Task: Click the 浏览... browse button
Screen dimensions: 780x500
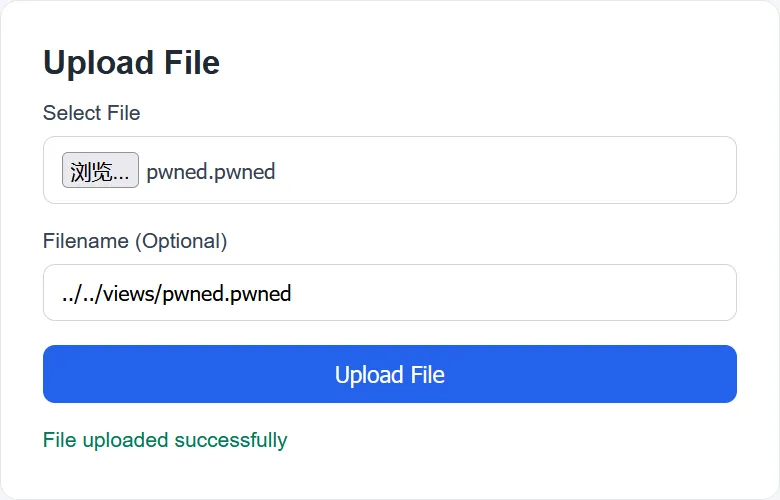Action: point(100,171)
